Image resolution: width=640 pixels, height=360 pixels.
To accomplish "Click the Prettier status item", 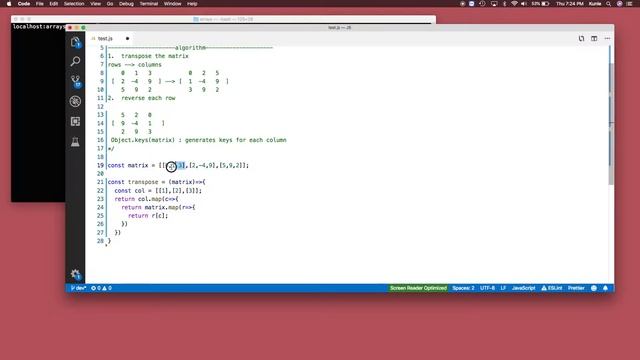I will pos(576,288).
